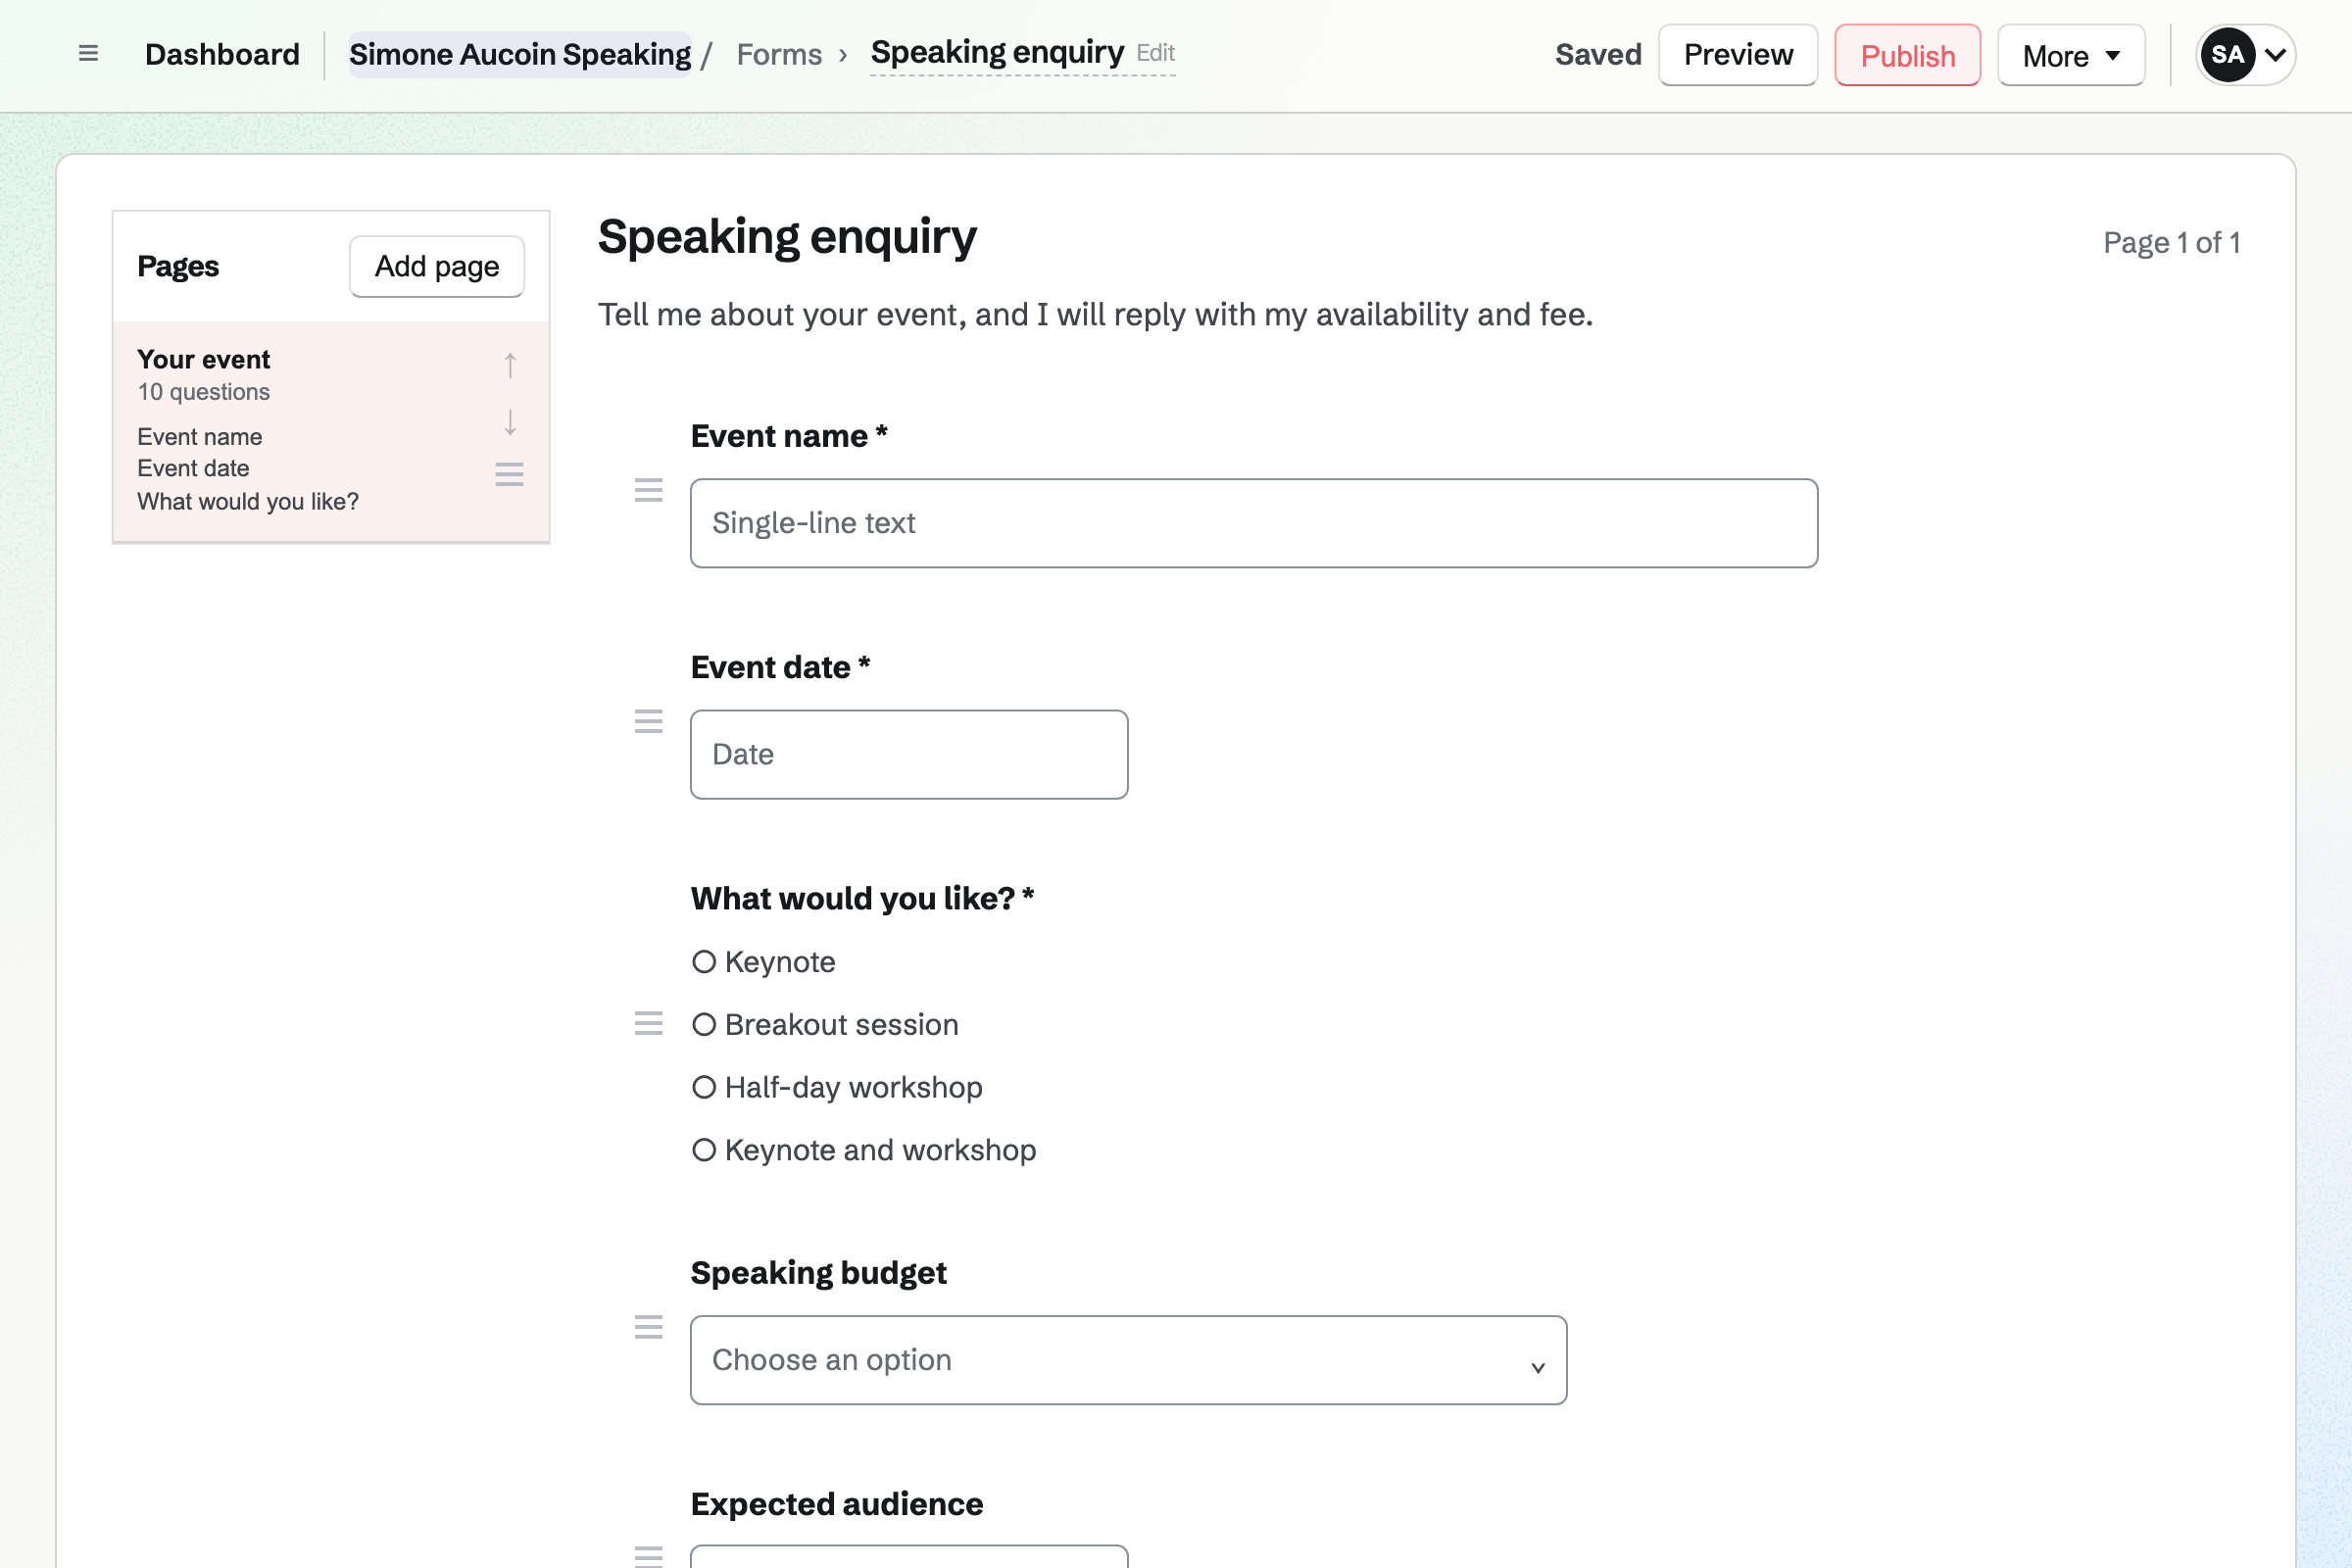Click the Event date input
The width and height of the screenshot is (2352, 1568).
(x=909, y=755)
